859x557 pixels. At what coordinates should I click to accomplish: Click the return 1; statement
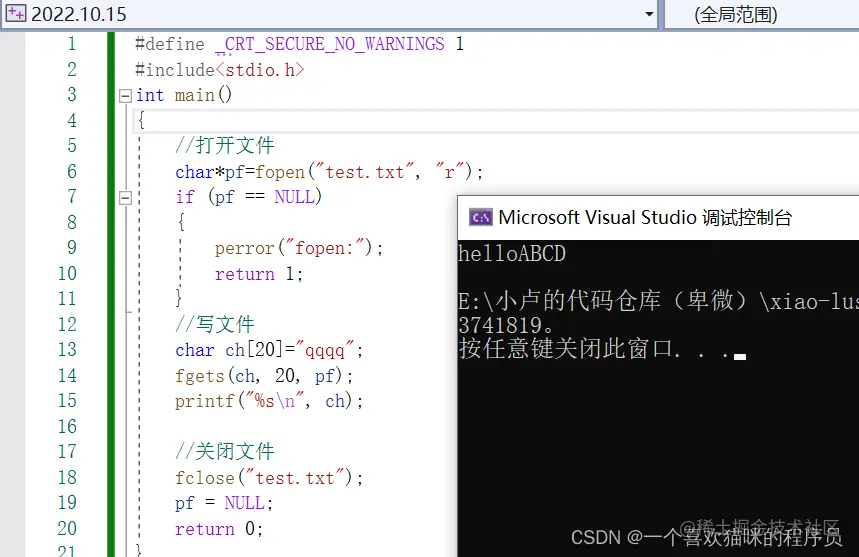[259, 274]
